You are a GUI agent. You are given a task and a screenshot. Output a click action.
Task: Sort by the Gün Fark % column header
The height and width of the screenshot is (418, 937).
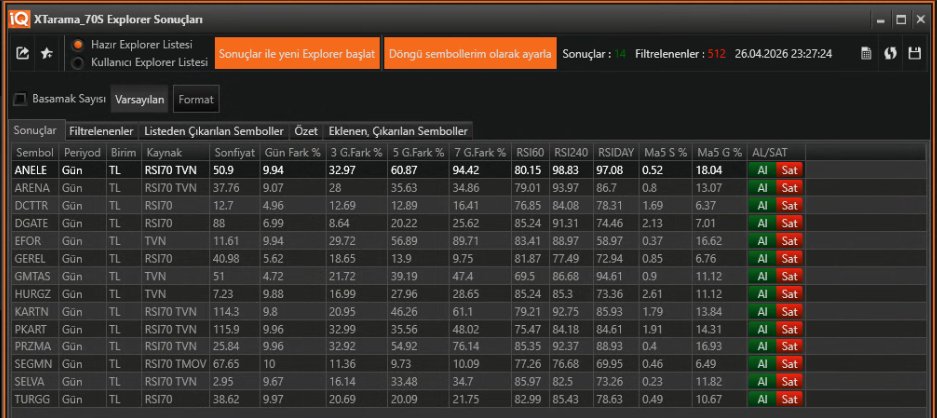pyautogui.click(x=292, y=152)
